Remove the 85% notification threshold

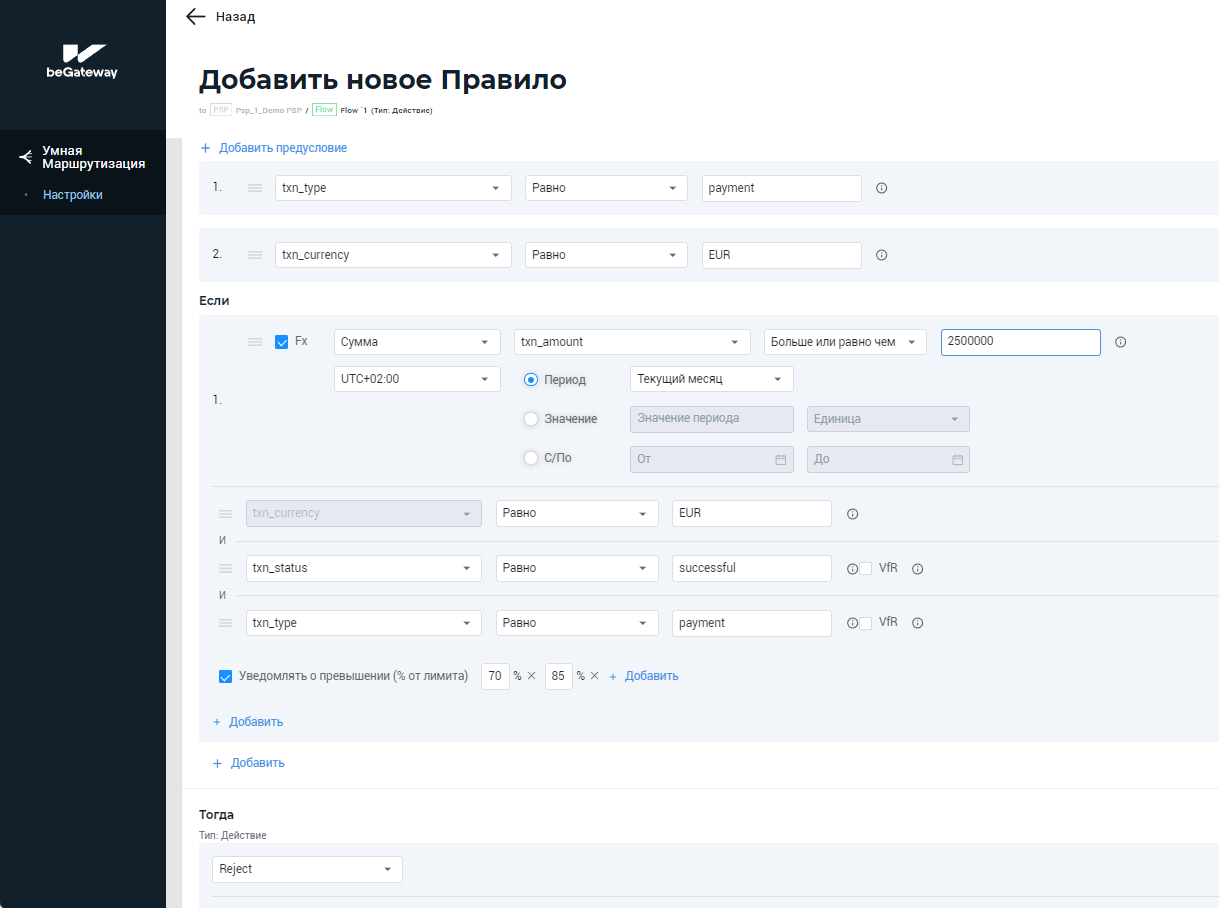(x=594, y=676)
